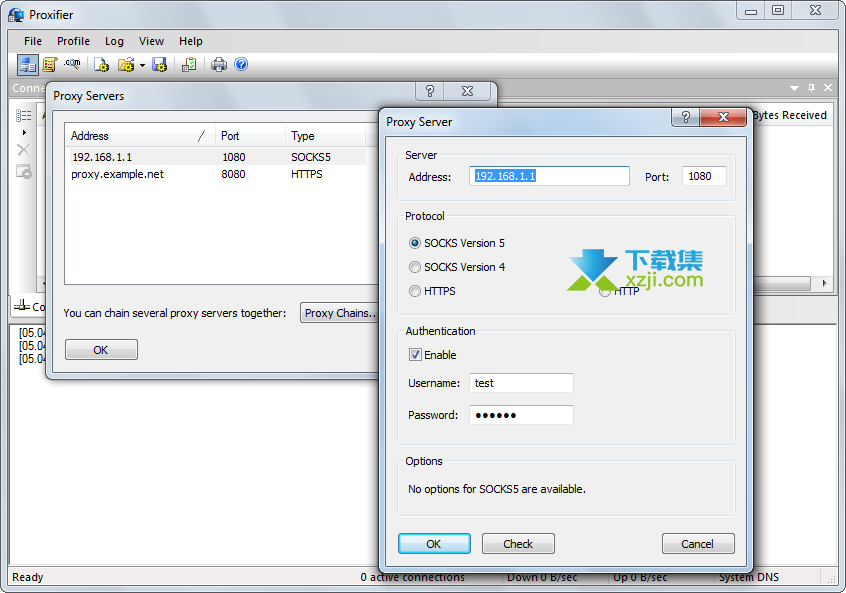Select the SOCKS Version 5 radio button

[x=414, y=243]
